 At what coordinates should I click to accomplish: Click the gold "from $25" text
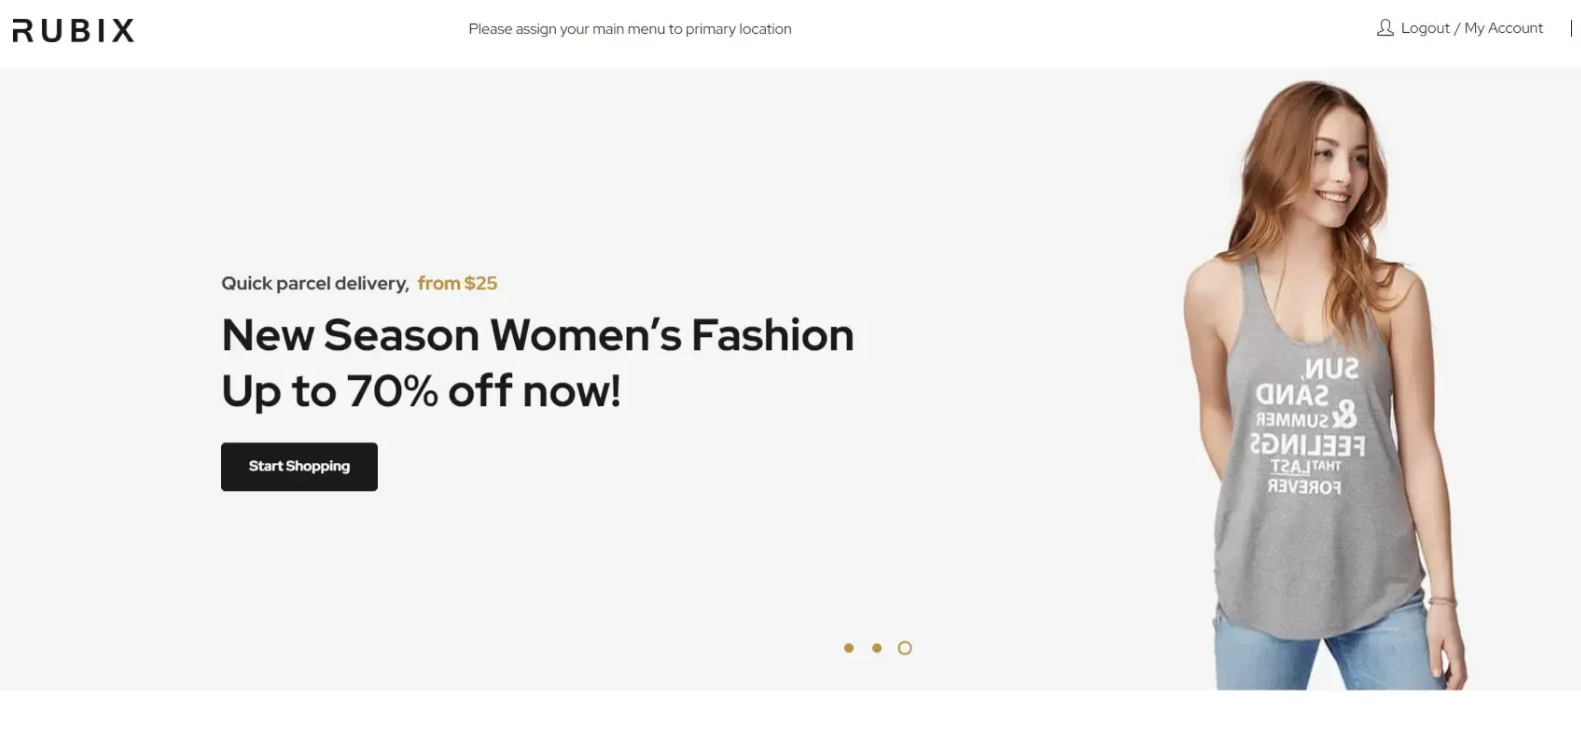pyautogui.click(x=457, y=283)
